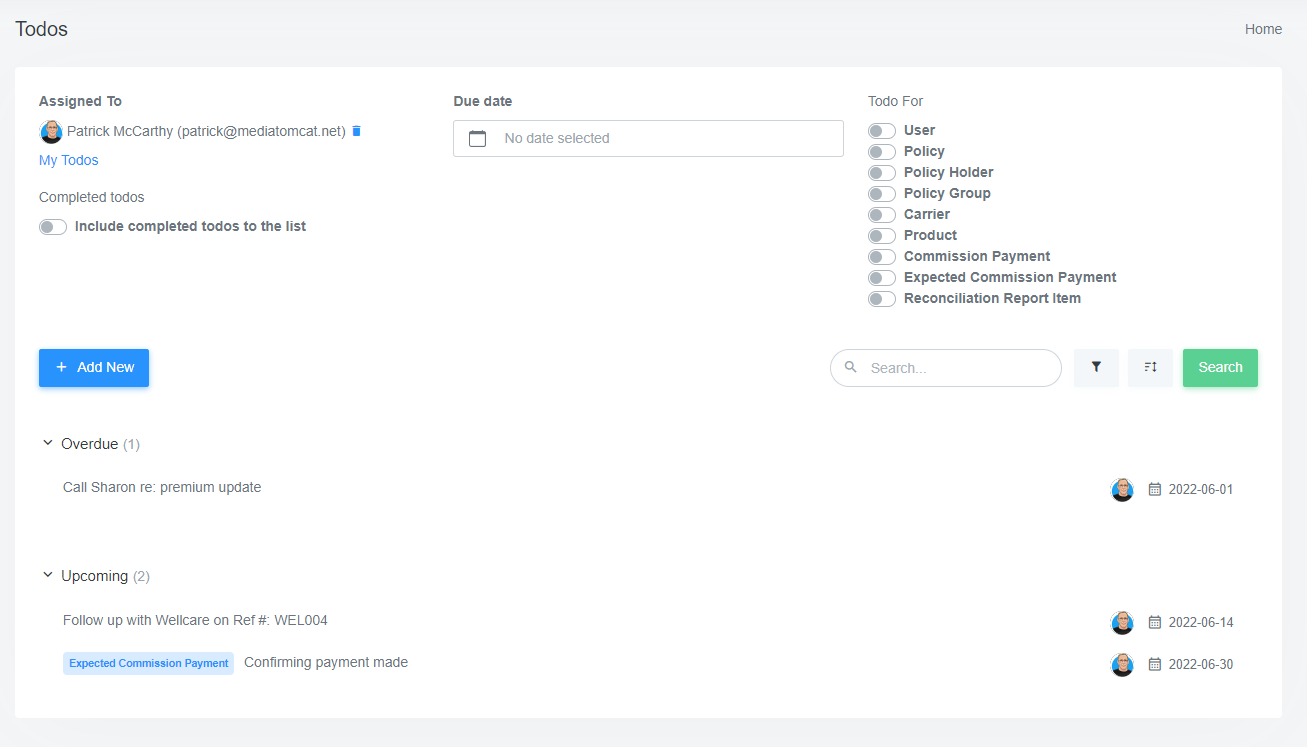Open the due date calendar picker
Screen dimensions: 1307x747
(477, 138)
